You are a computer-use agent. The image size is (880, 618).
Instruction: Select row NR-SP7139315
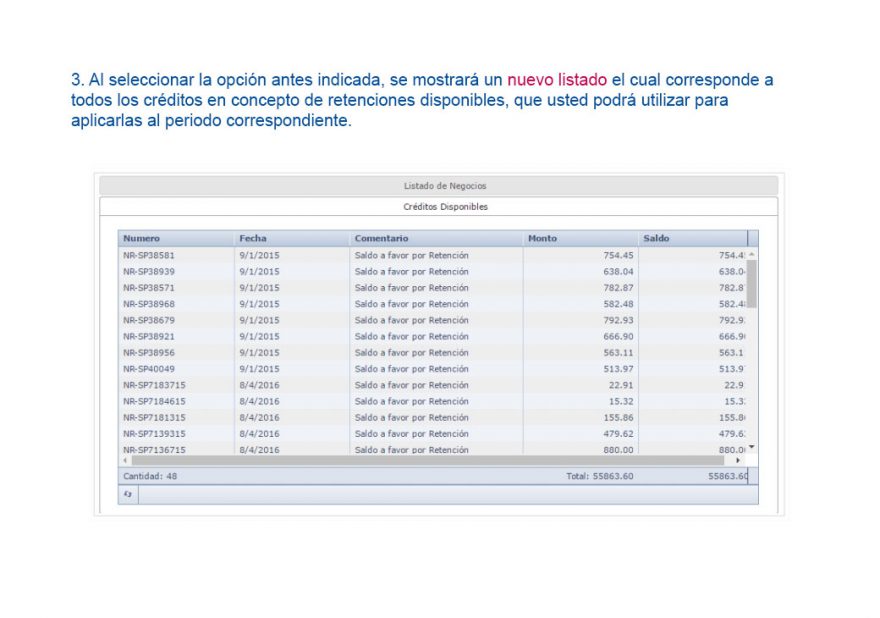[x=433, y=434]
